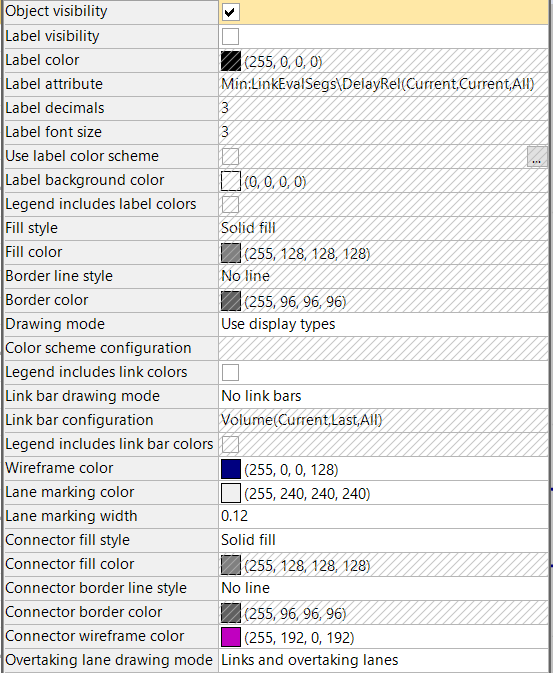Open Overtaking lane drawing mode value
The height and width of the screenshot is (673, 553).
[383, 660]
